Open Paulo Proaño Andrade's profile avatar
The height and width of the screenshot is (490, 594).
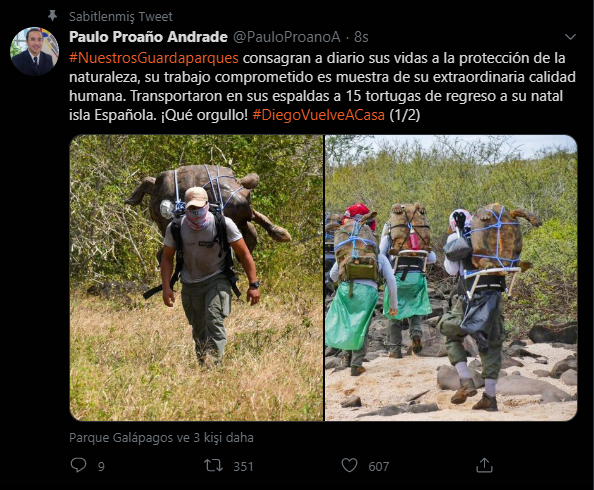pos(34,51)
